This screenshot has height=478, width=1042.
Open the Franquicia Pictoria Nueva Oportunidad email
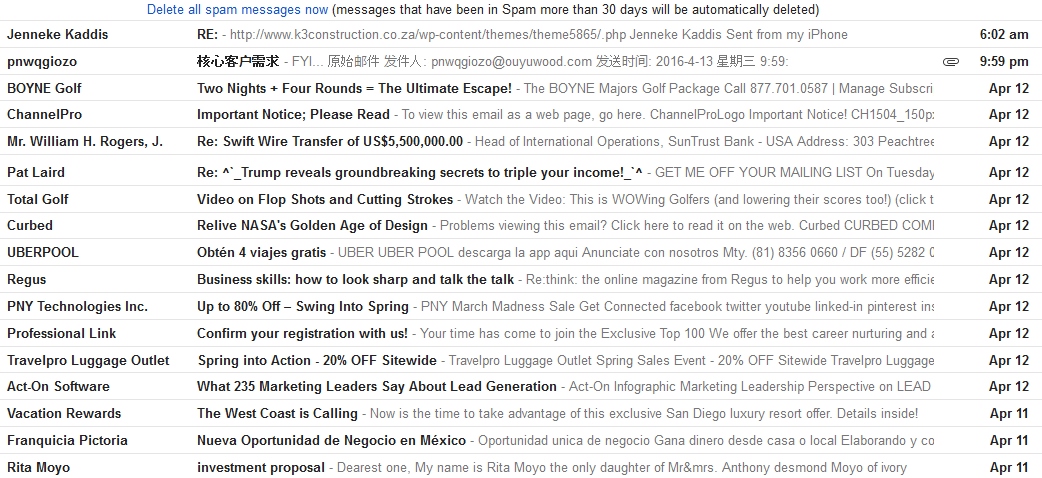pos(331,440)
